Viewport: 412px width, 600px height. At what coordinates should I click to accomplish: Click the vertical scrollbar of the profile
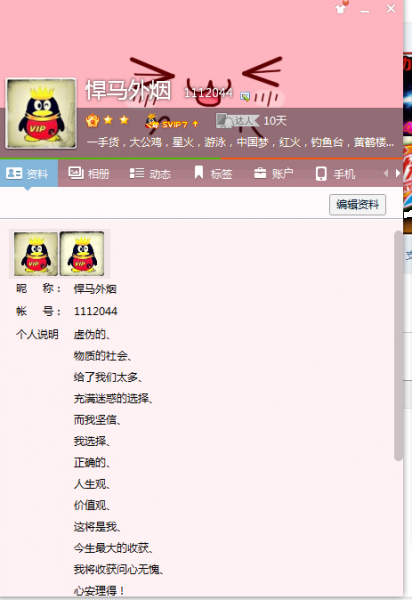tap(398, 346)
